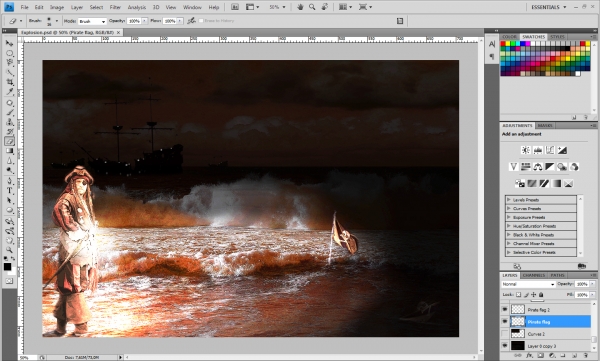
Task: Open the eraser Mode dropdown
Action: click(92, 21)
